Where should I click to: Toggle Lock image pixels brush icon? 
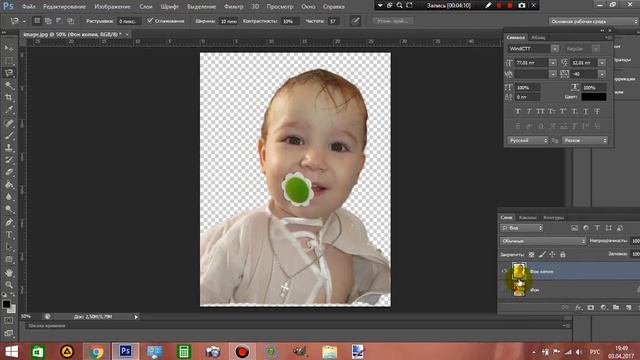(542, 254)
